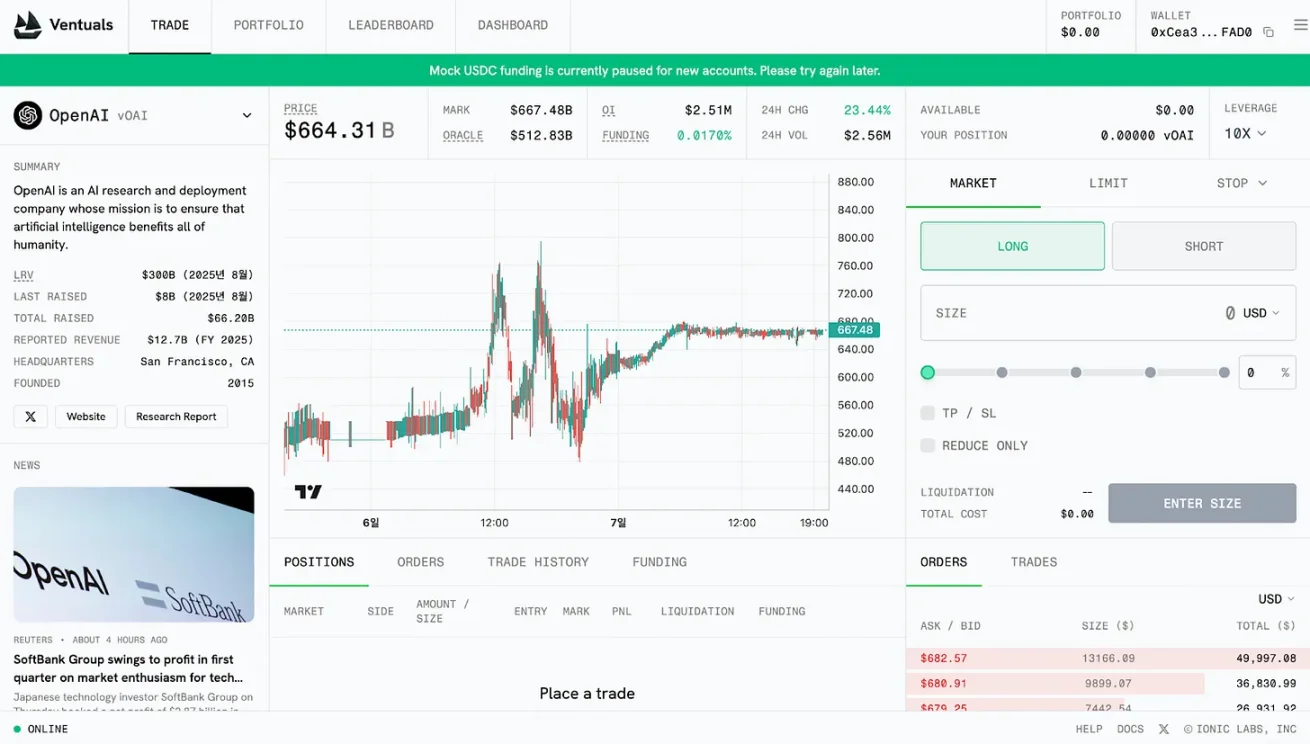
Task: Open the USD unit dropdown in size field
Action: point(1263,313)
